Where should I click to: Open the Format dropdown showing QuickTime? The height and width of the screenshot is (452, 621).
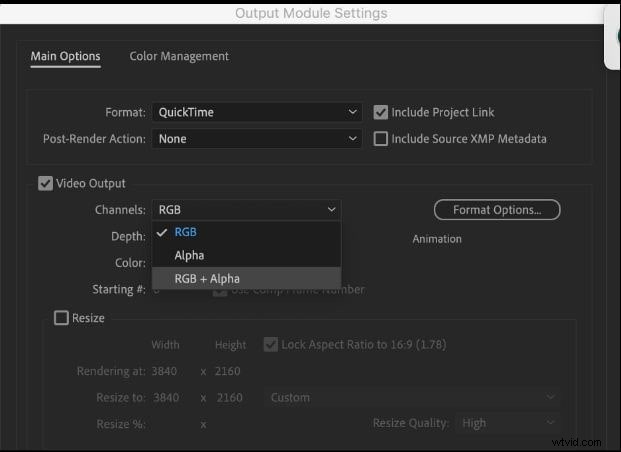pyautogui.click(x=257, y=112)
